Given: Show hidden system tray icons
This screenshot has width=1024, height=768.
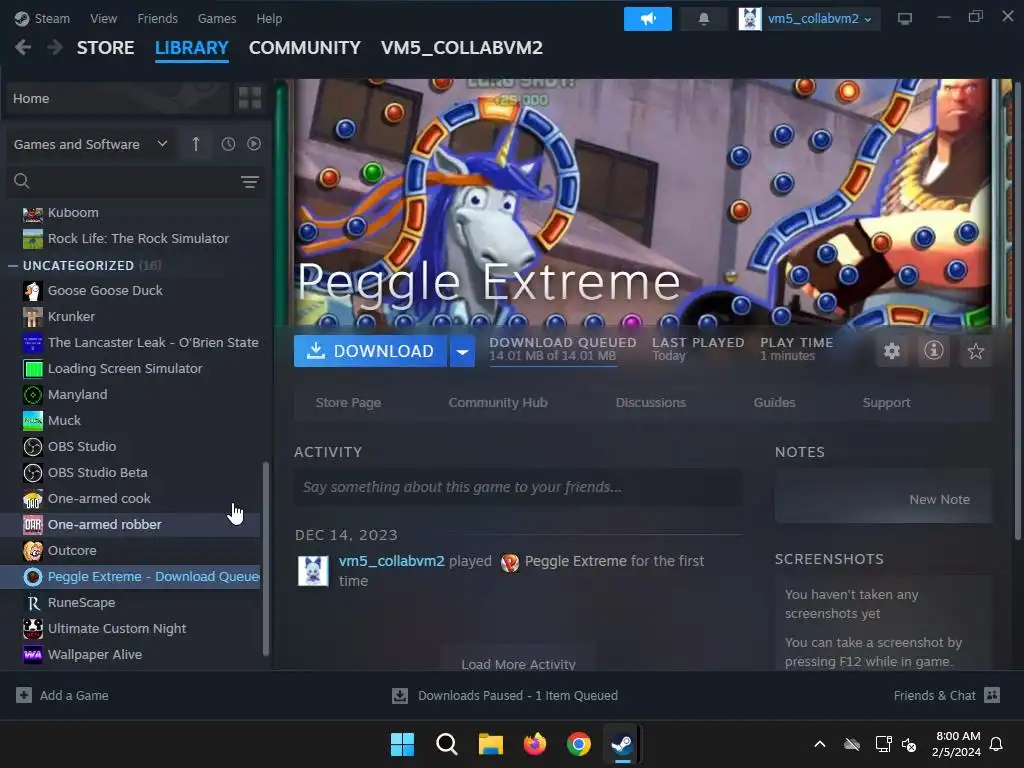Looking at the screenshot, I should click(820, 744).
